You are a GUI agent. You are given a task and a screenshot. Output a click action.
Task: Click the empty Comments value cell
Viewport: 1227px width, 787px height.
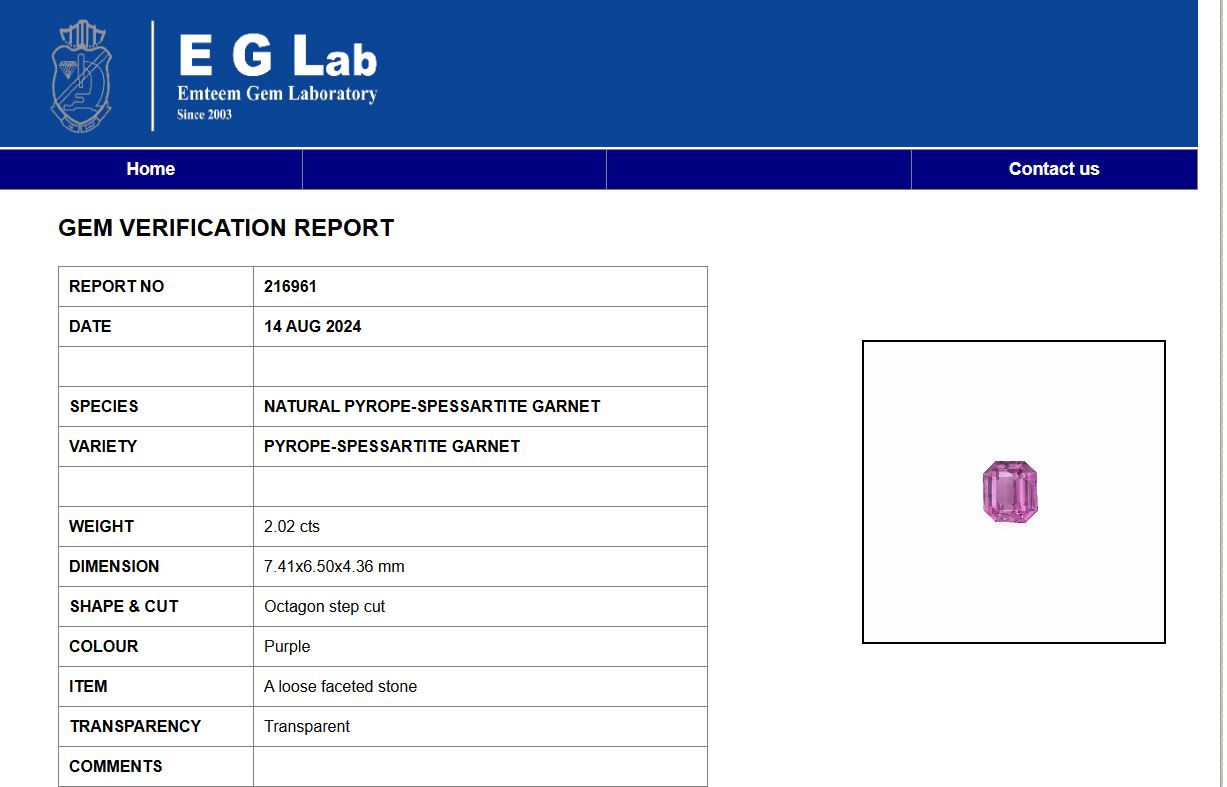[x=480, y=767]
